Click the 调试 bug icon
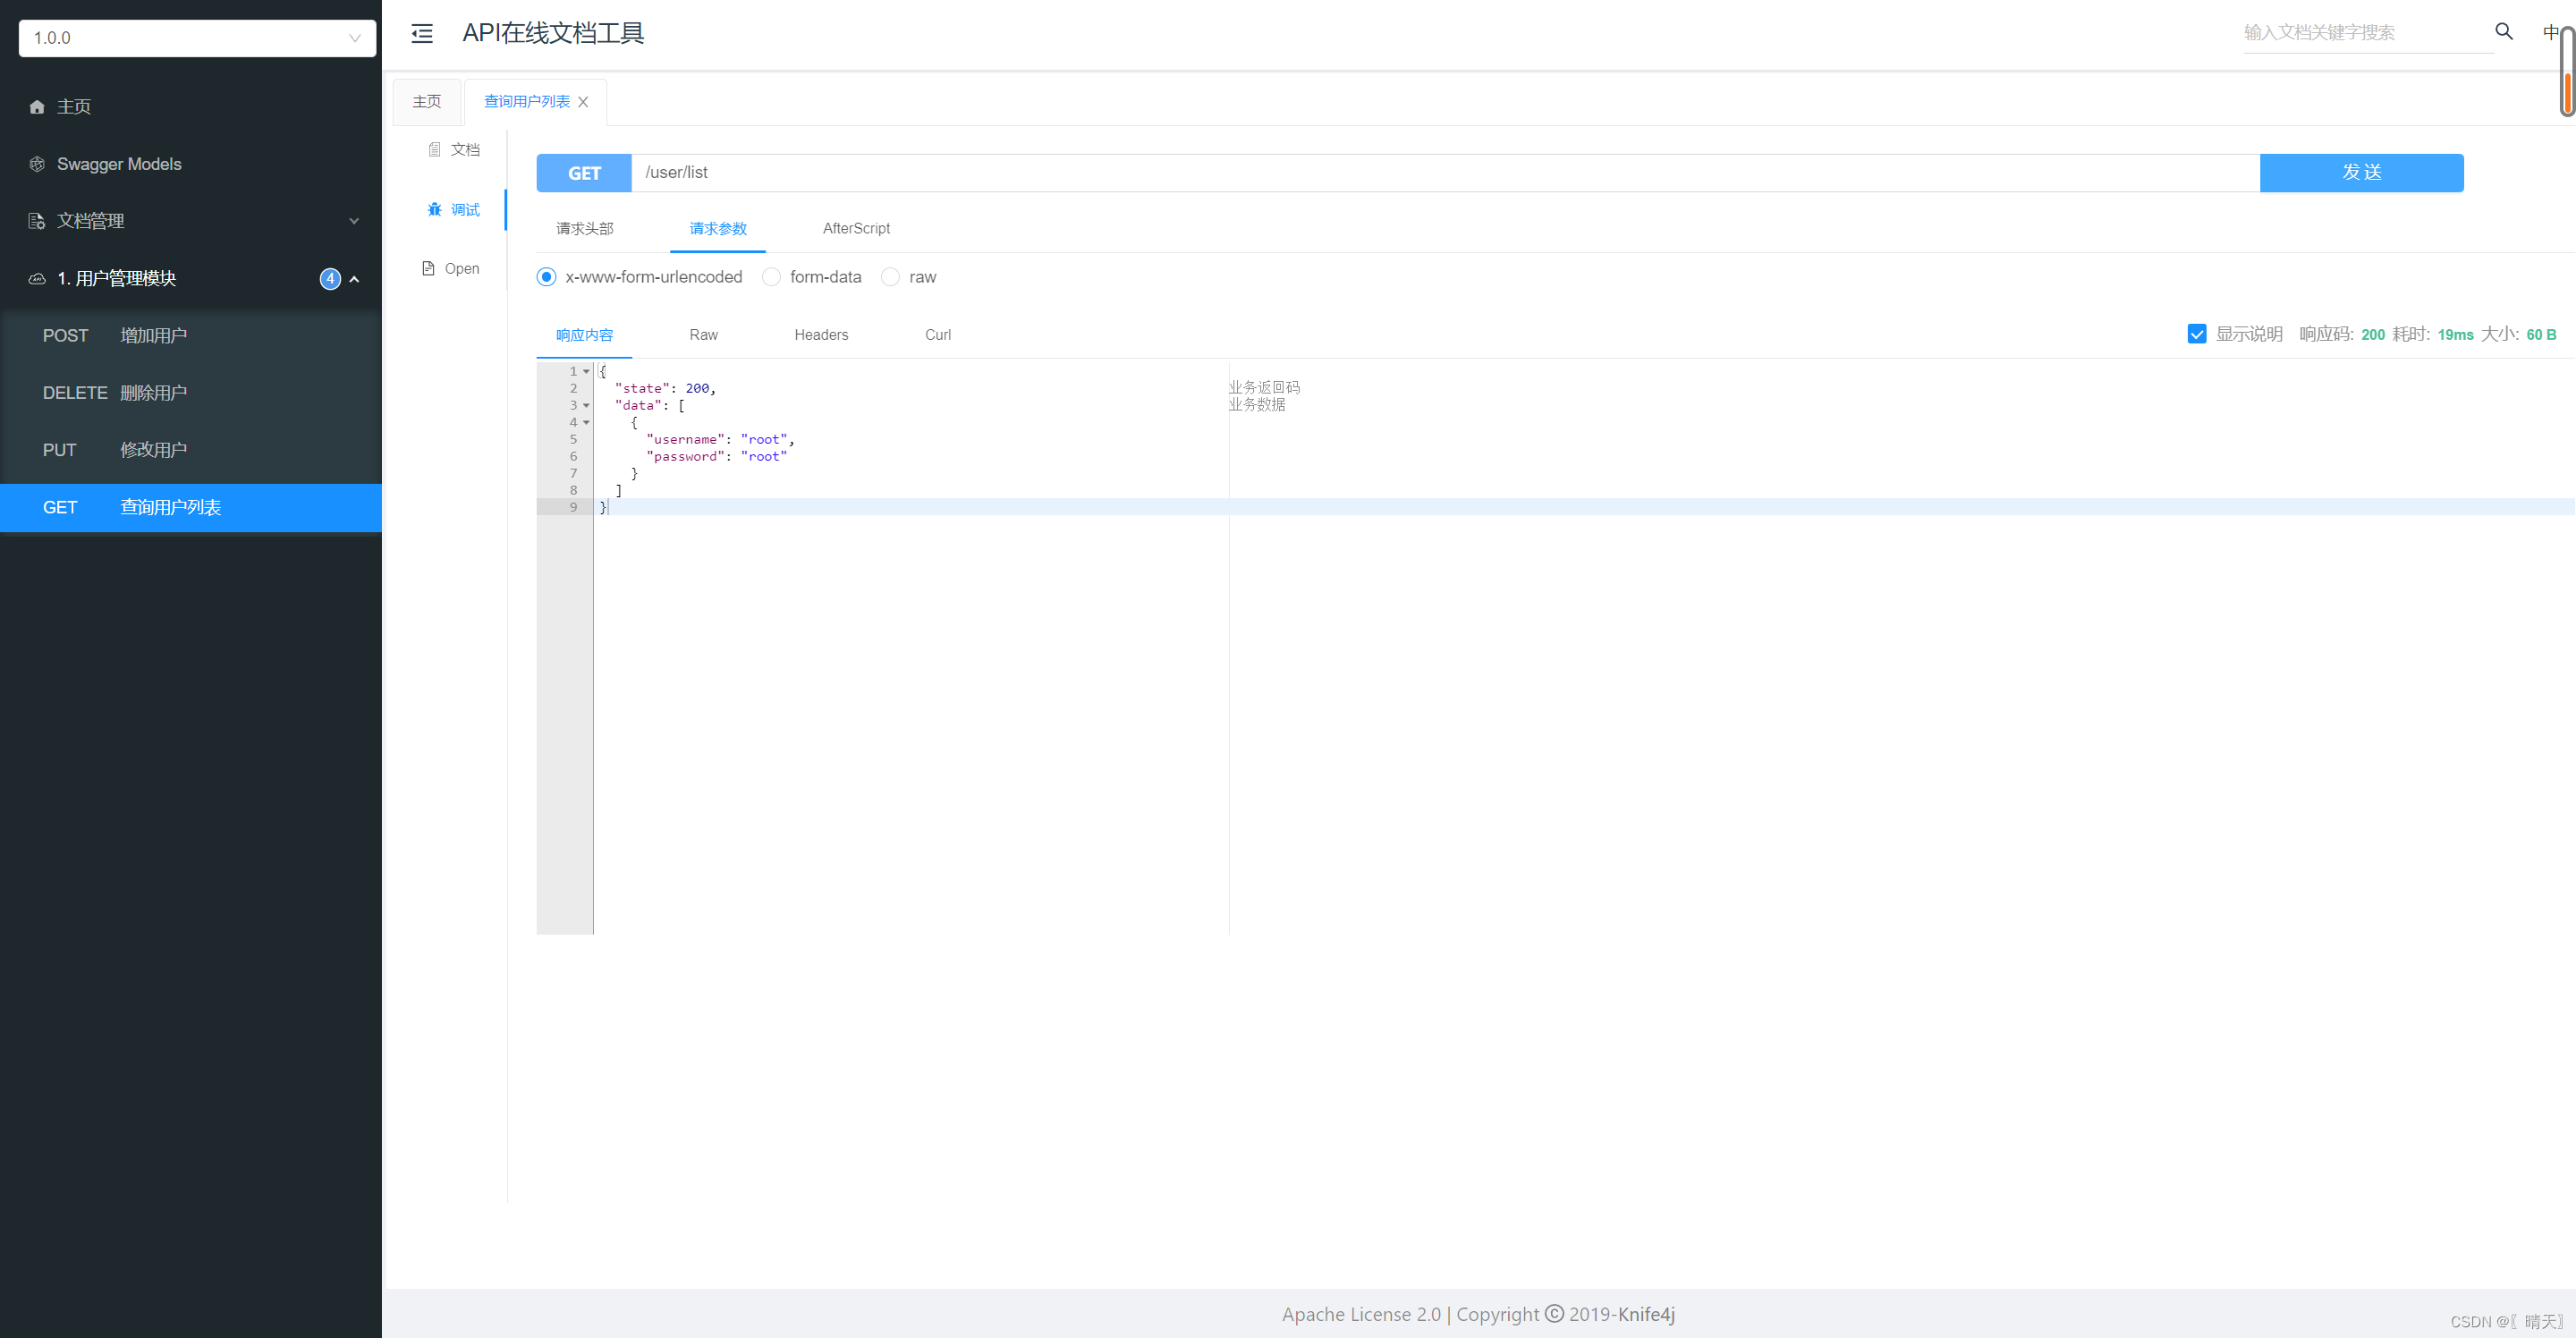Viewport: 2576px width, 1338px height. point(434,210)
